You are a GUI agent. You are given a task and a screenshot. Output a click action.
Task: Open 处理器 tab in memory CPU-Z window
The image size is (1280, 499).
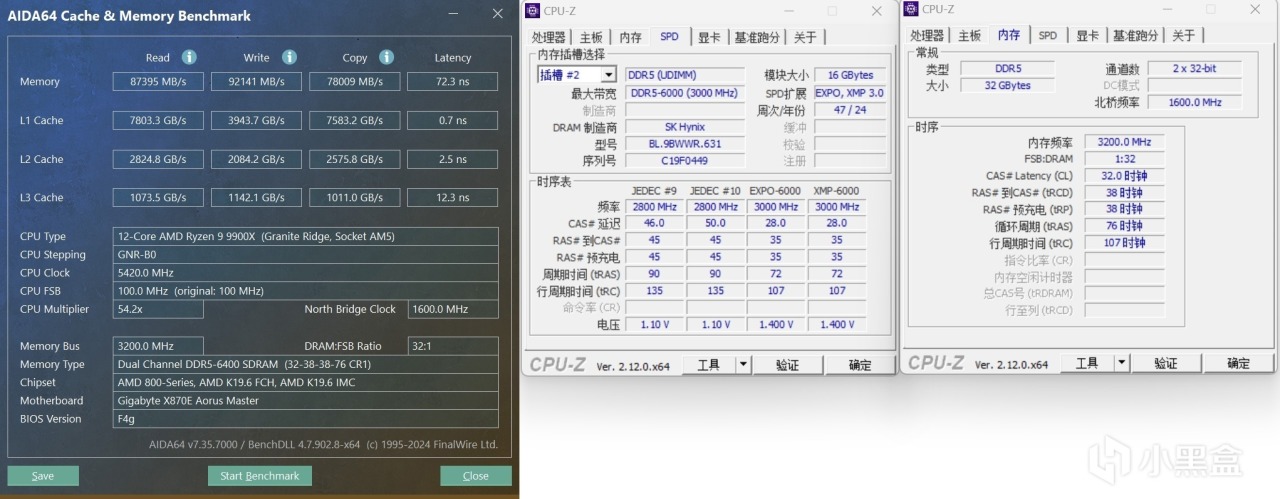[x=928, y=36]
